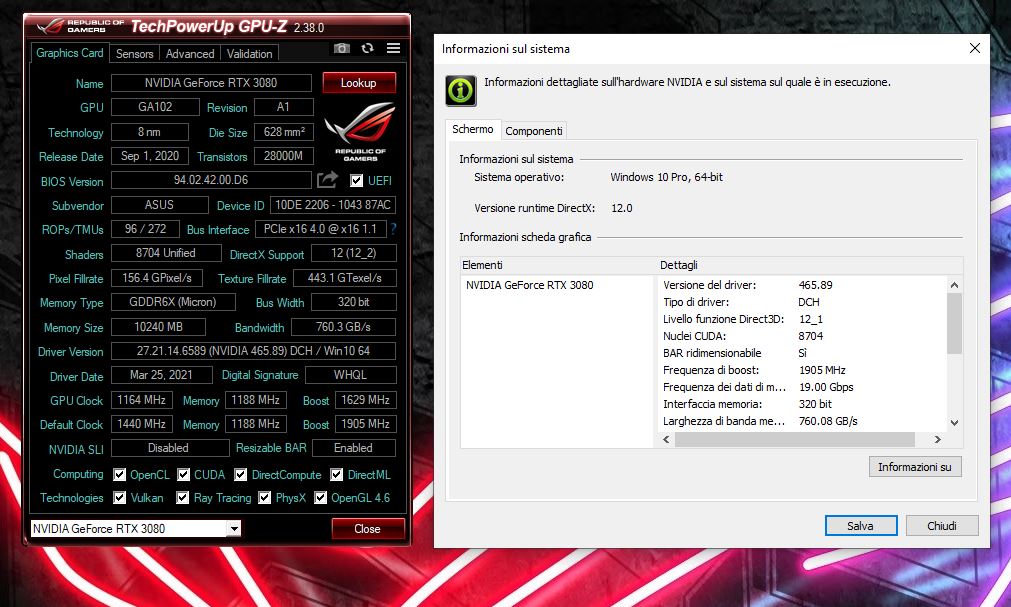Click the GPU field GA102
Image resolution: width=1011 pixels, height=607 pixels.
[x=155, y=107]
